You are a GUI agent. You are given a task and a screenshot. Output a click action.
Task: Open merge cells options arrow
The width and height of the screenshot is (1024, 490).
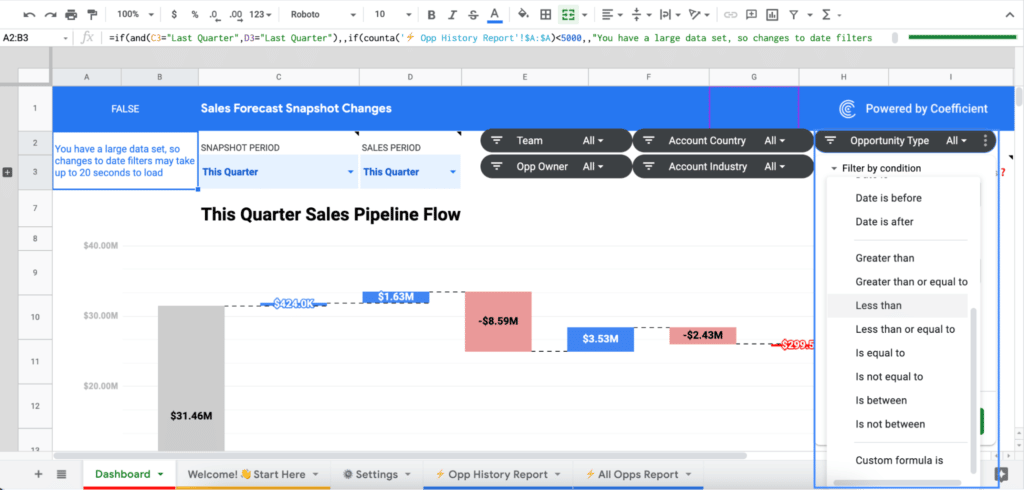tap(584, 14)
